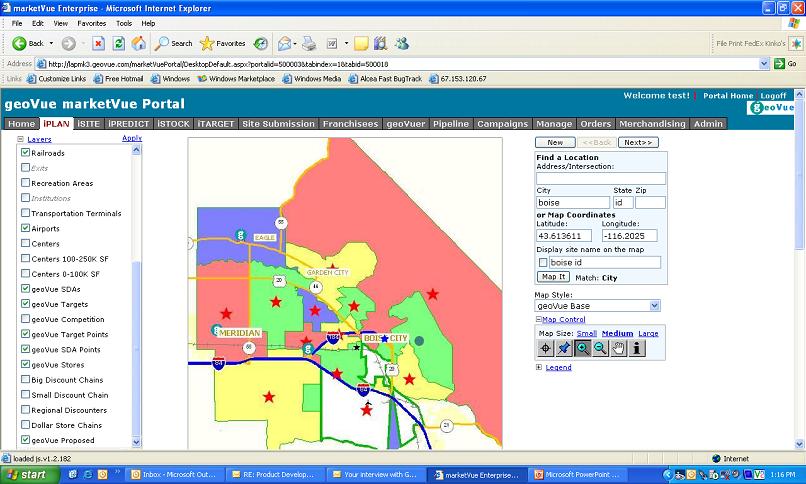Click the browser Forward arrow icon
Image resolution: width=806 pixels, height=484 pixels.
(x=68, y=44)
